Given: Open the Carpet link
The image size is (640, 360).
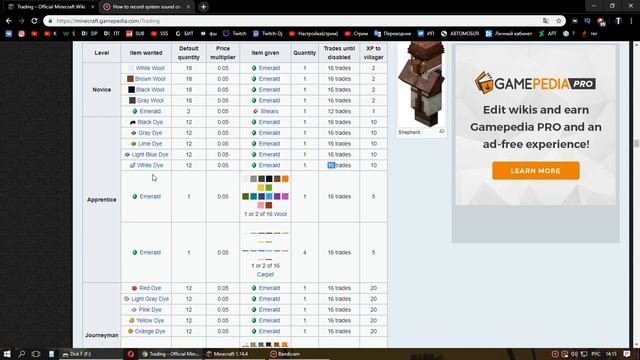Looking at the screenshot, I should click(x=265, y=274).
